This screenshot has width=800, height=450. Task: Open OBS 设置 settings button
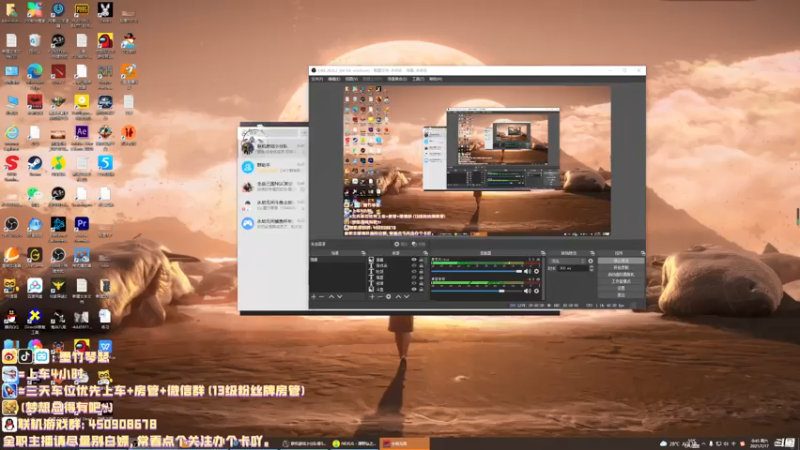(621, 288)
